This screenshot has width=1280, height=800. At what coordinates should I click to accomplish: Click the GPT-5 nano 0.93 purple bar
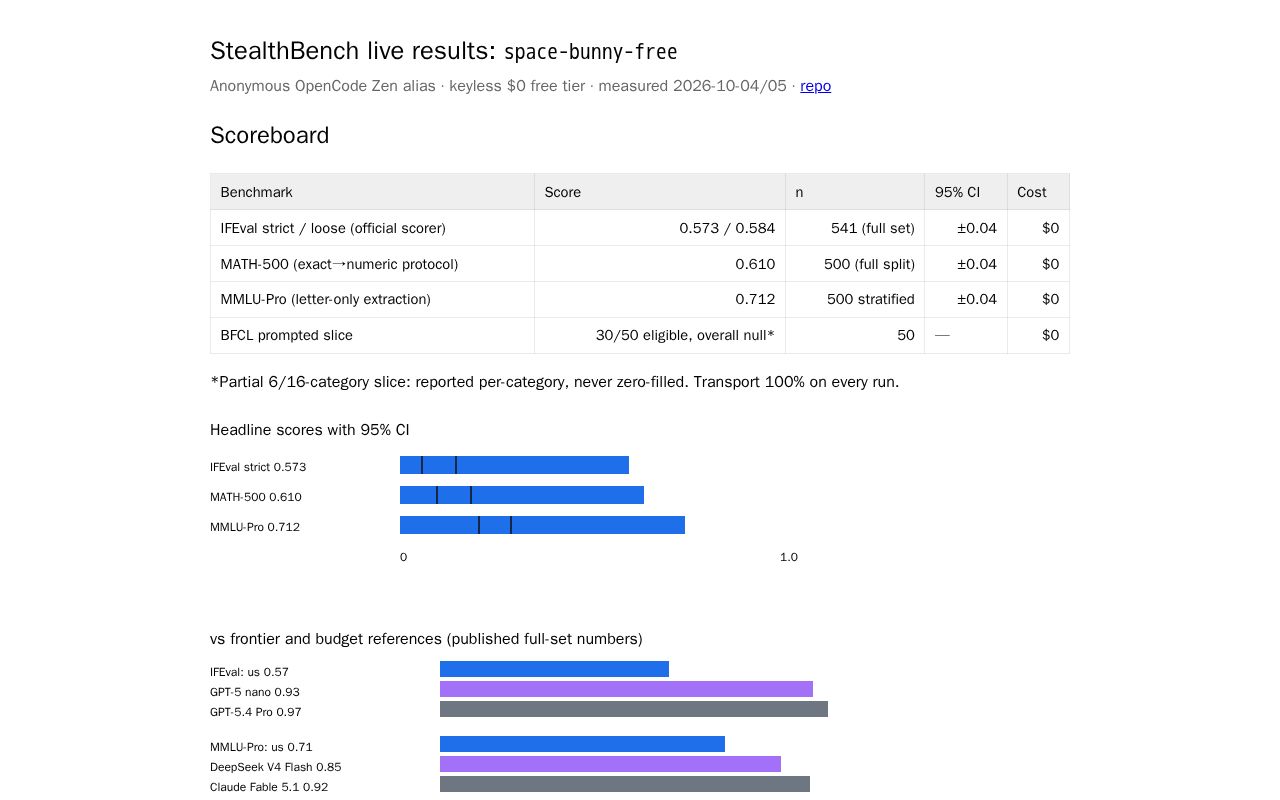[626, 689]
